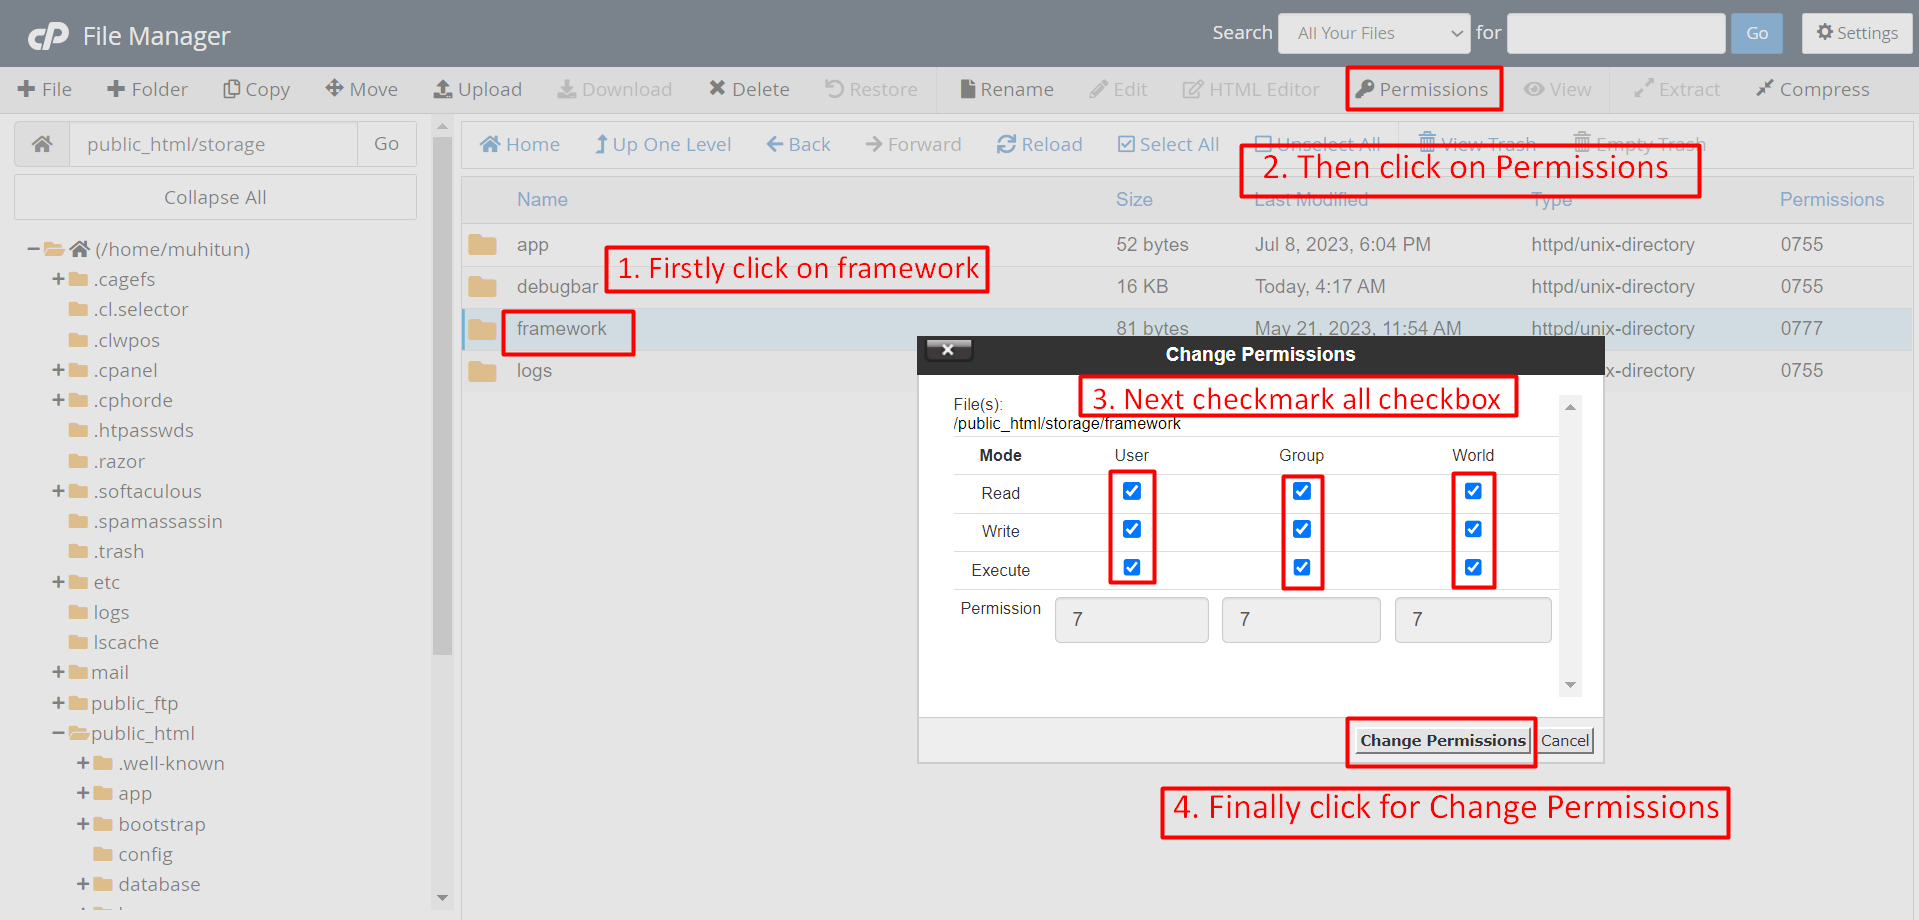Viewport: 1919px width, 920px height.
Task: Sort files by Size column header
Action: point(1134,200)
